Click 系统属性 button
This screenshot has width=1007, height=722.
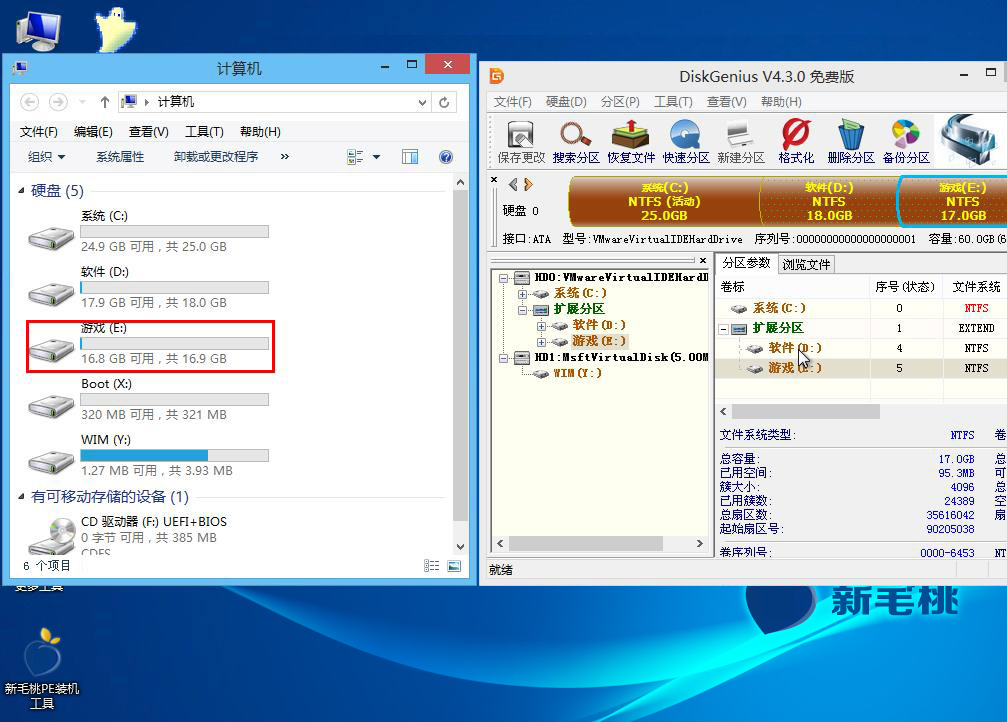click(120, 157)
